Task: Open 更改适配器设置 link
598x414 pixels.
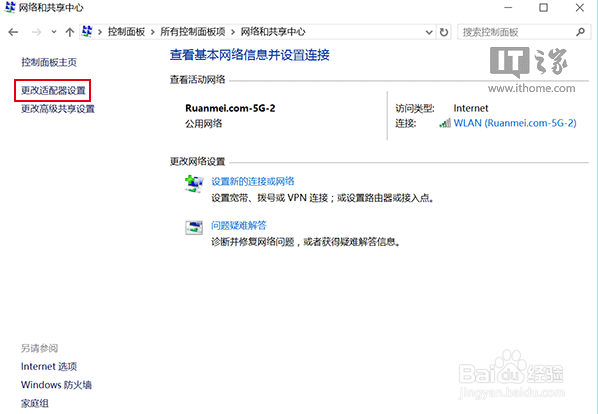Action: click(53, 91)
